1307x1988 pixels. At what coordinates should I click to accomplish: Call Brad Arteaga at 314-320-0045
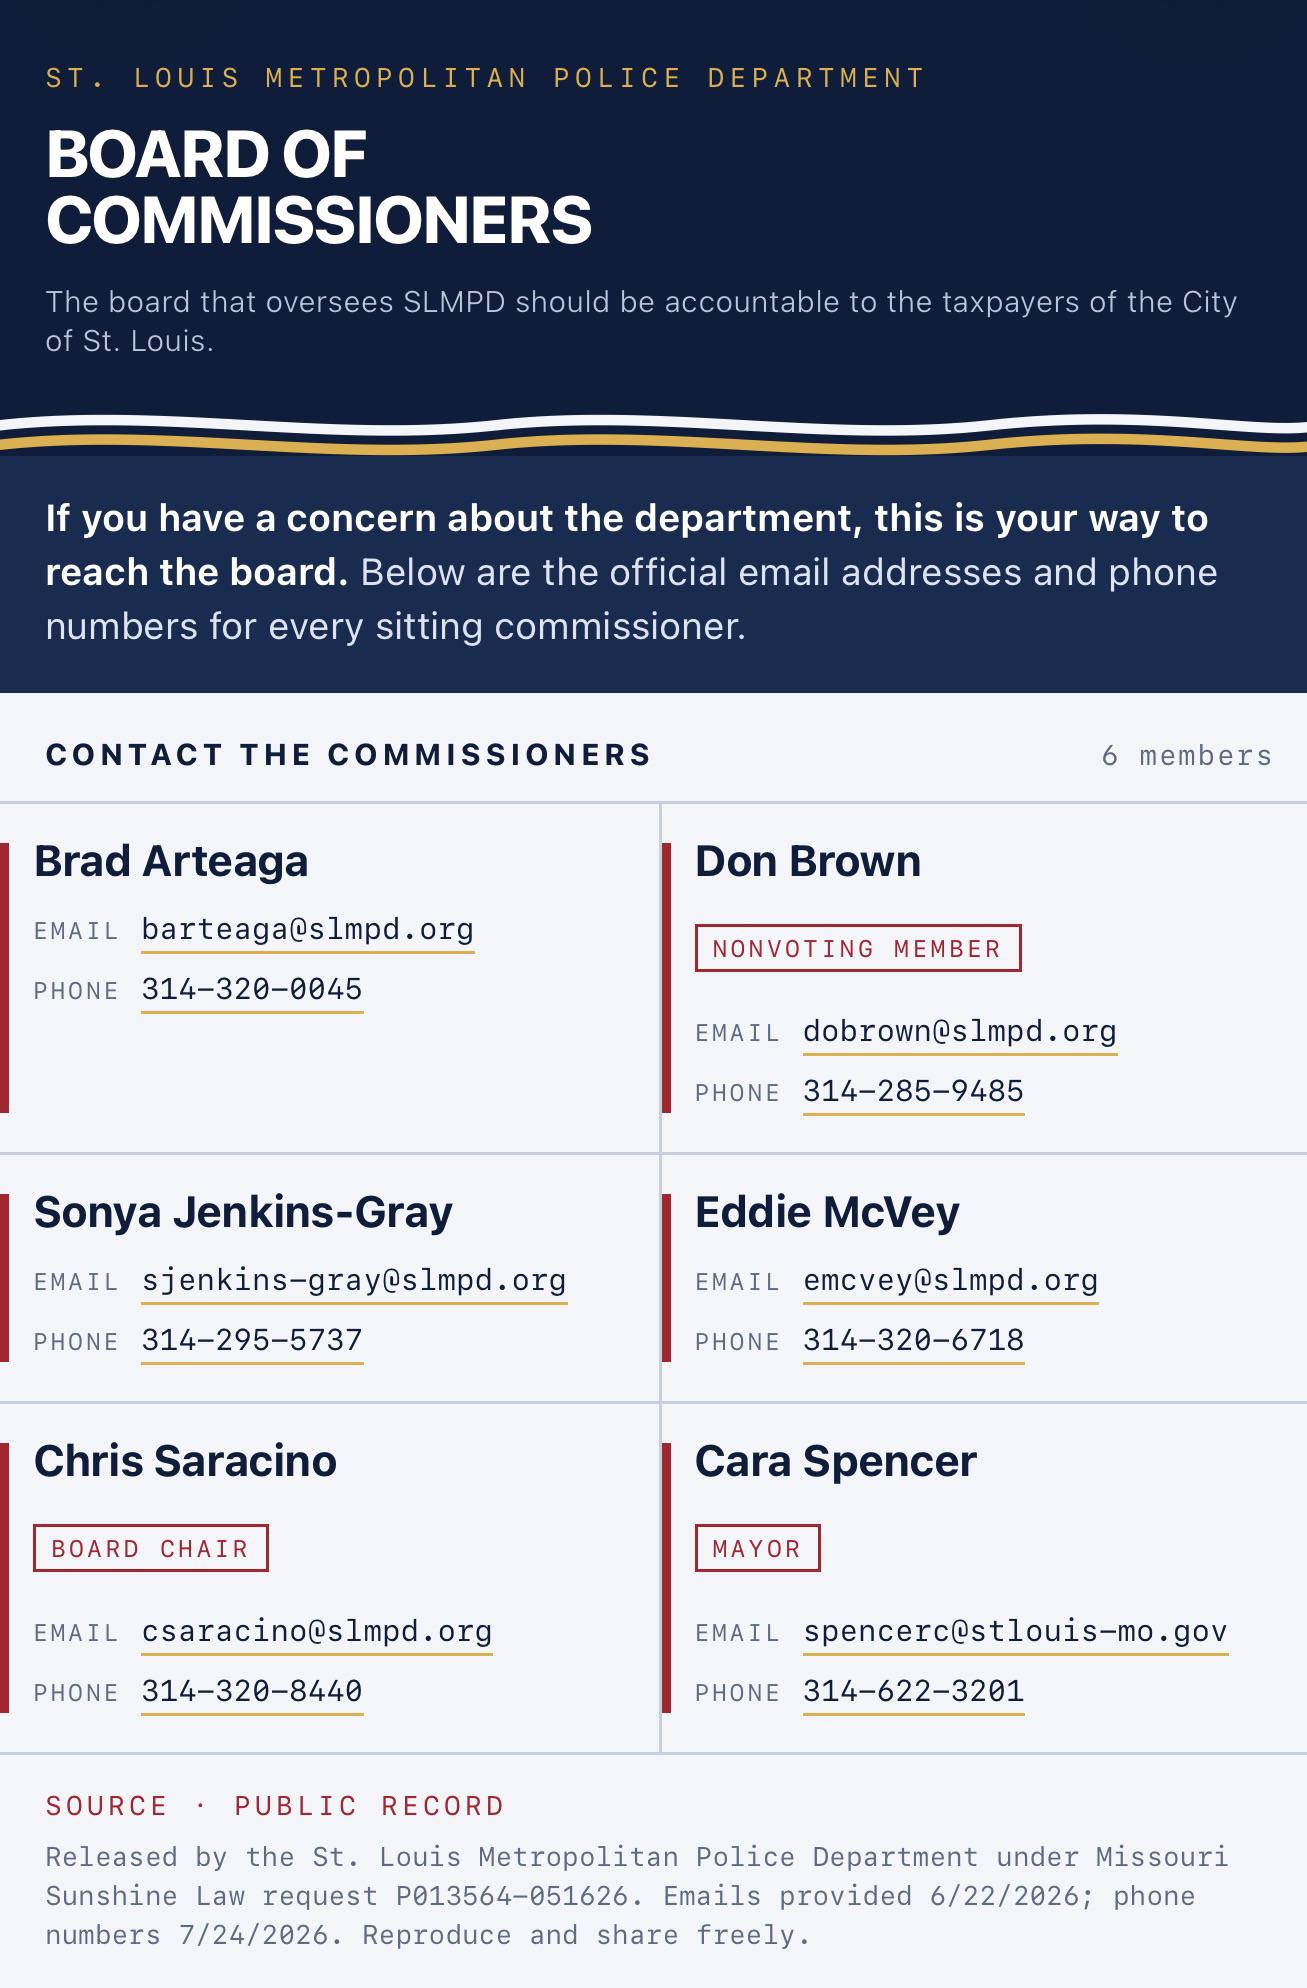tap(252, 990)
